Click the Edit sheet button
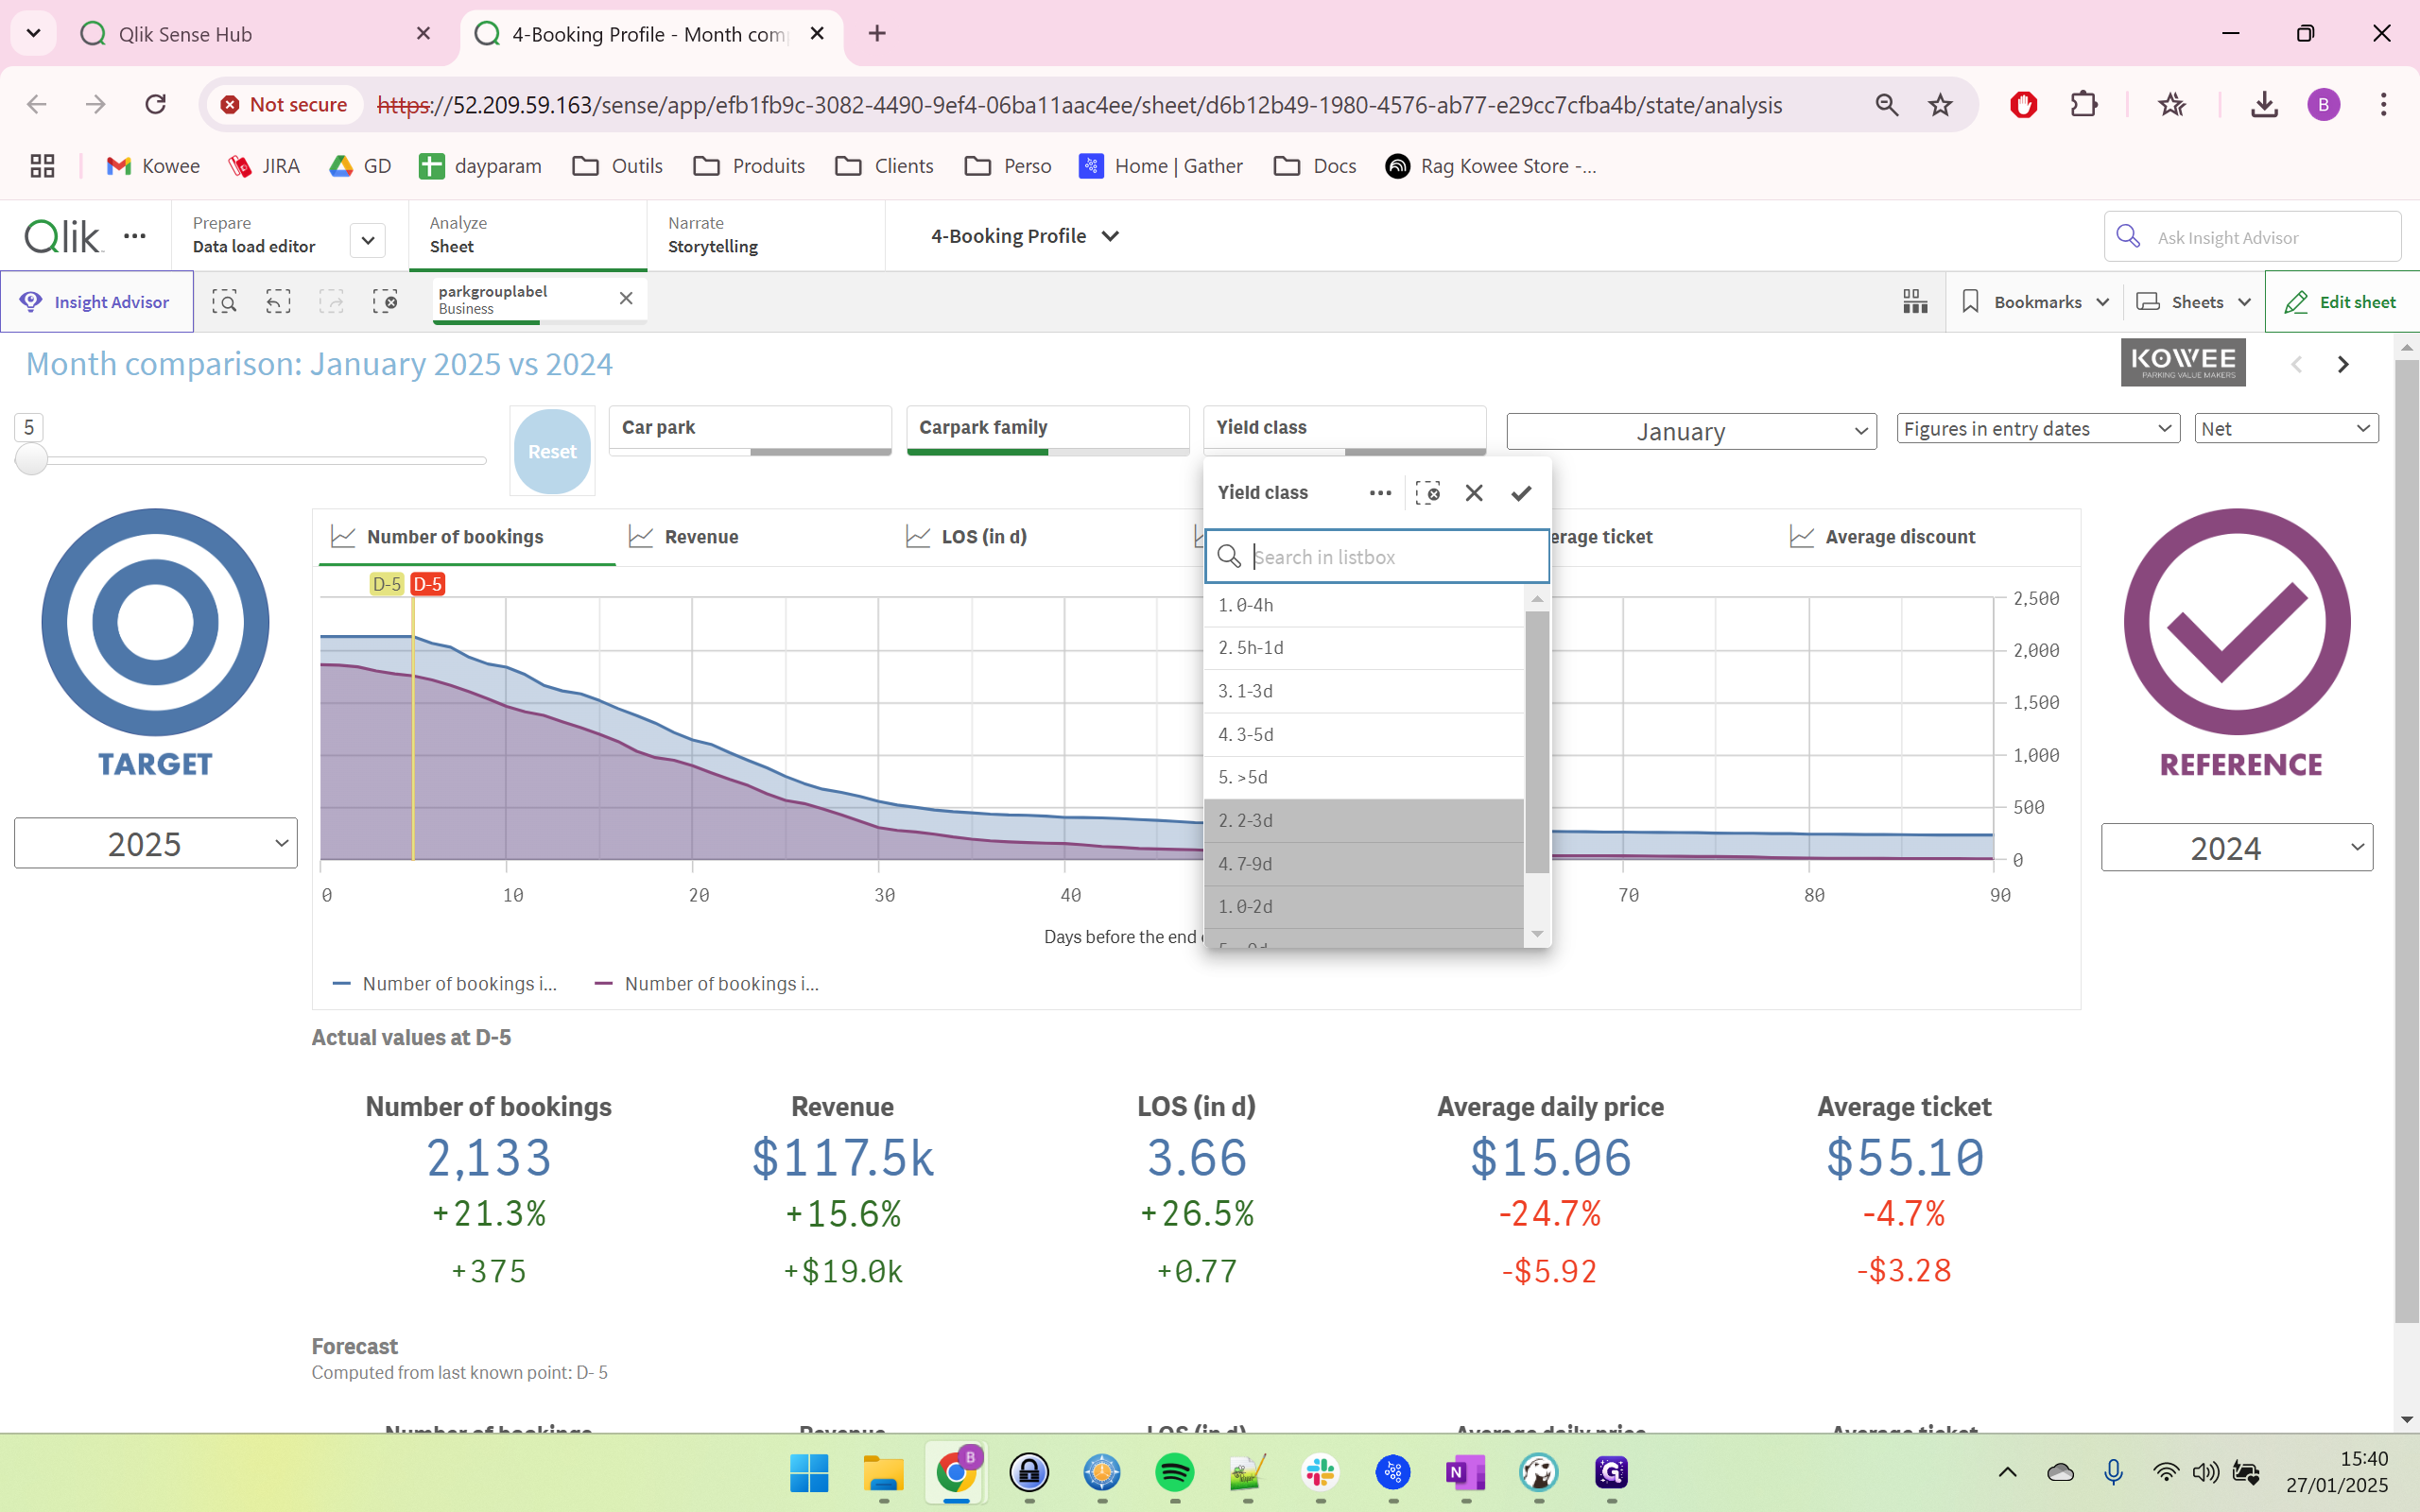Image resolution: width=2420 pixels, height=1512 pixels. (x=2341, y=301)
